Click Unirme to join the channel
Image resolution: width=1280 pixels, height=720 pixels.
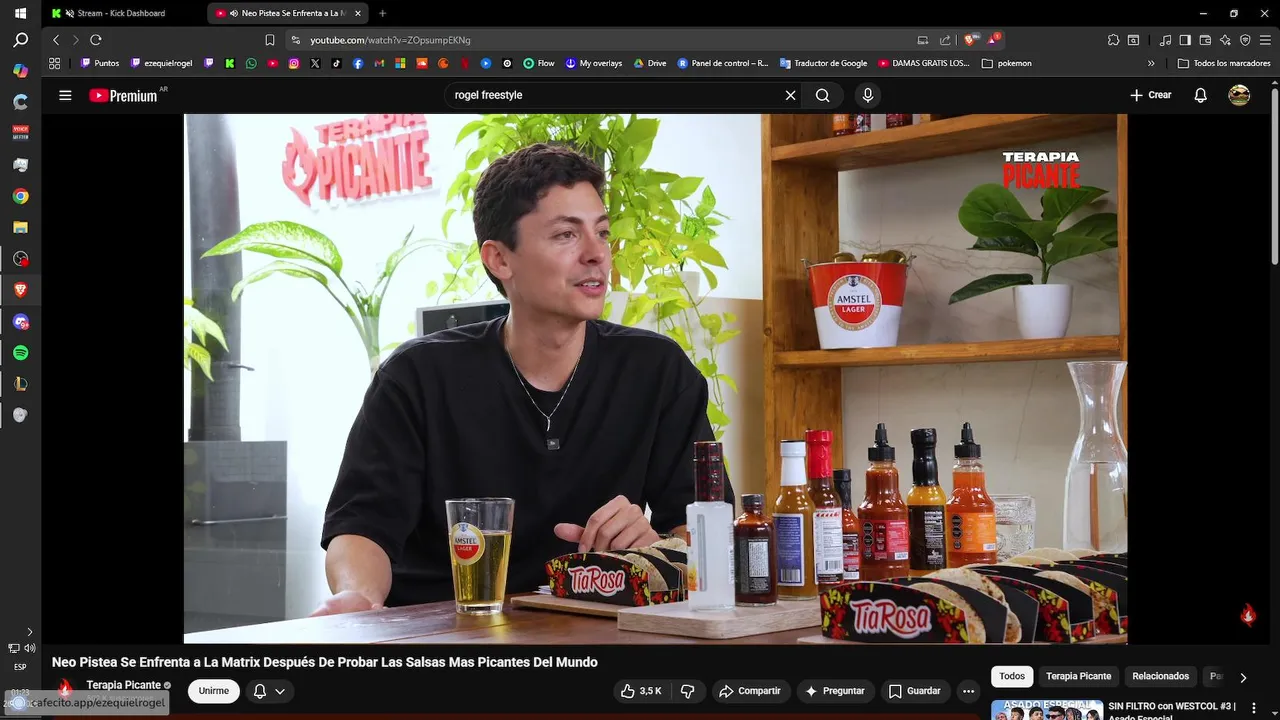[x=214, y=691]
